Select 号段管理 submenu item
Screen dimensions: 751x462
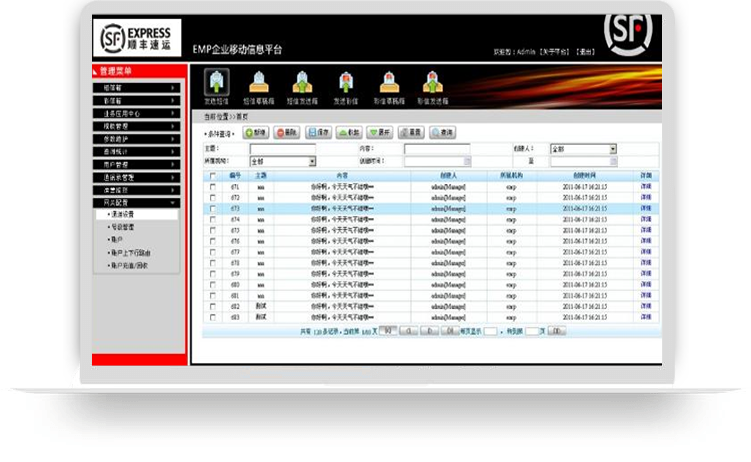pos(123,227)
